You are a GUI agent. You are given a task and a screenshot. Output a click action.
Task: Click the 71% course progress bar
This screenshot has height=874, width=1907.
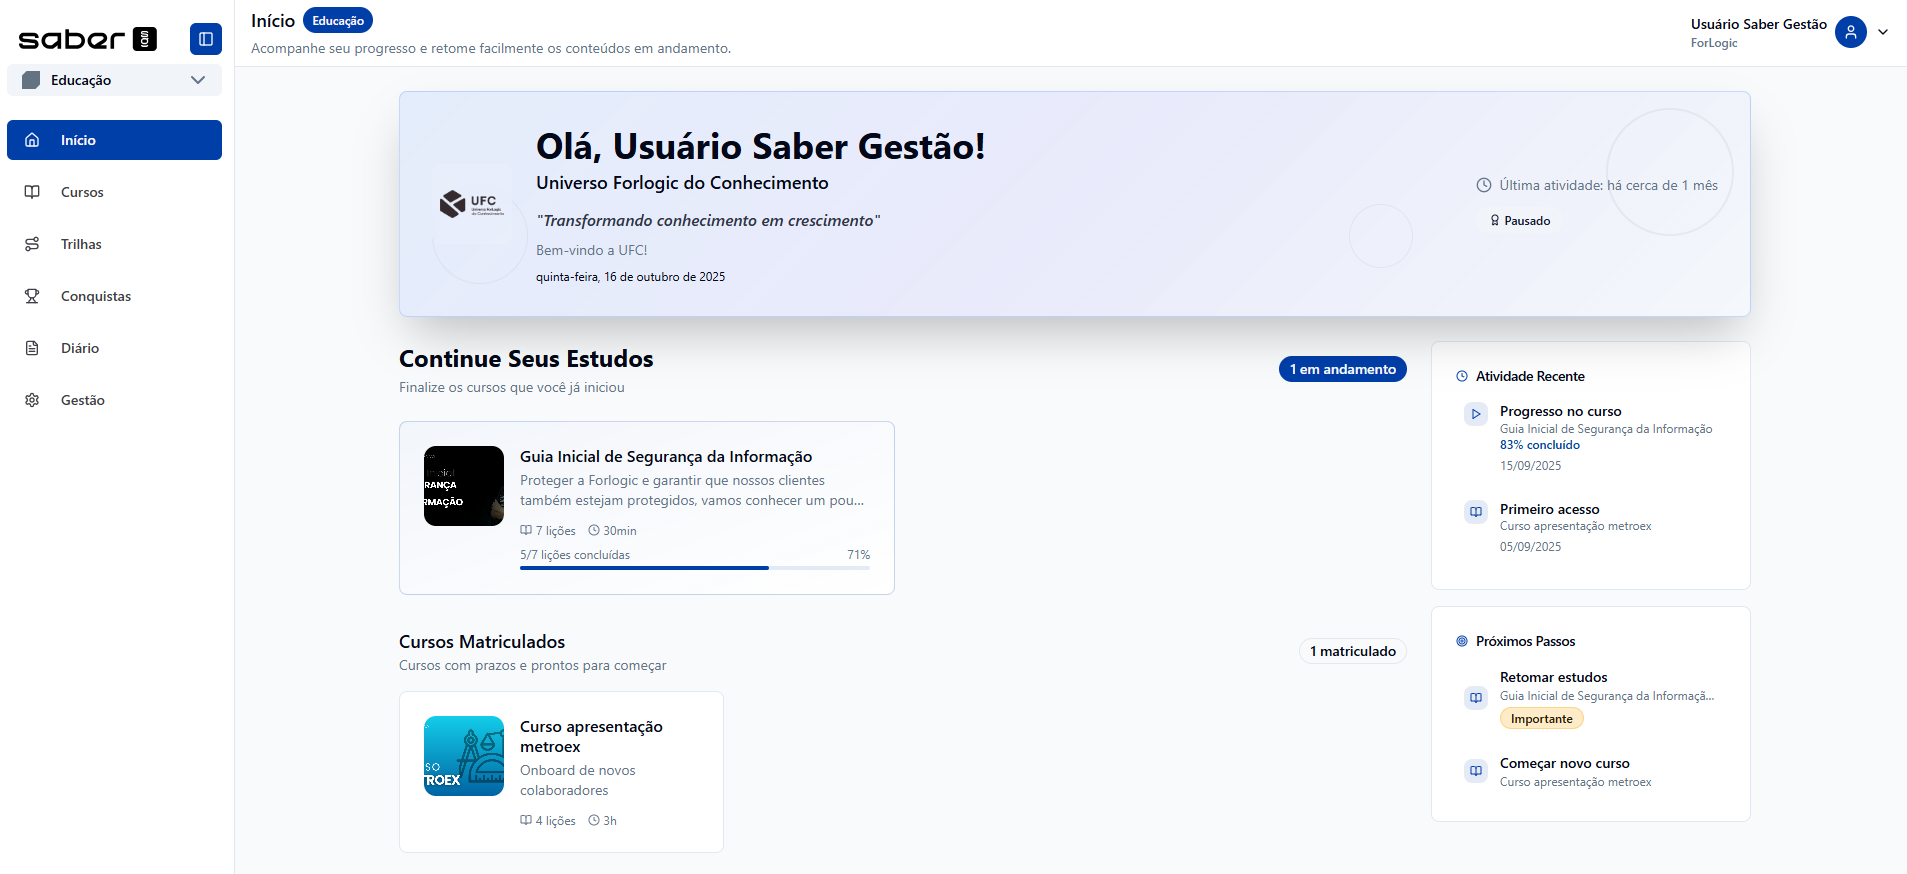click(694, 568)
